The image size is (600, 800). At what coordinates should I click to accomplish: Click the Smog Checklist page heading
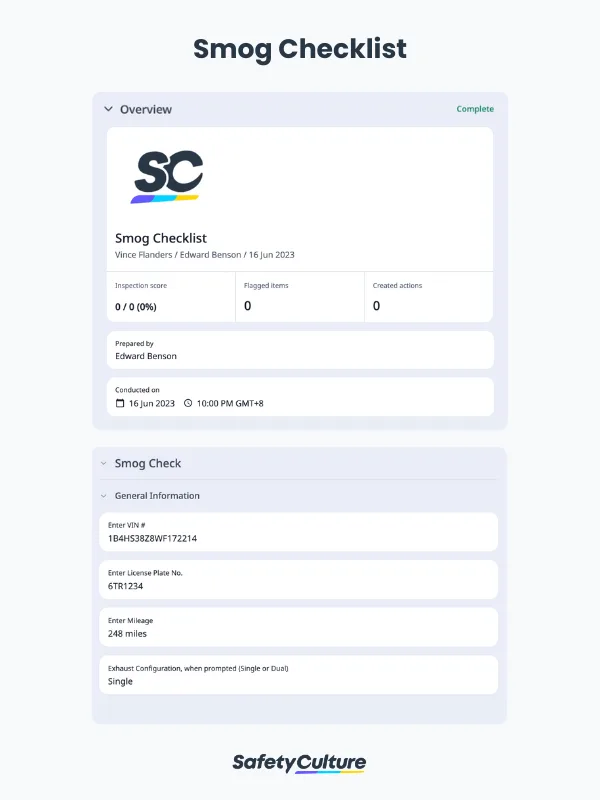[300, 49]
